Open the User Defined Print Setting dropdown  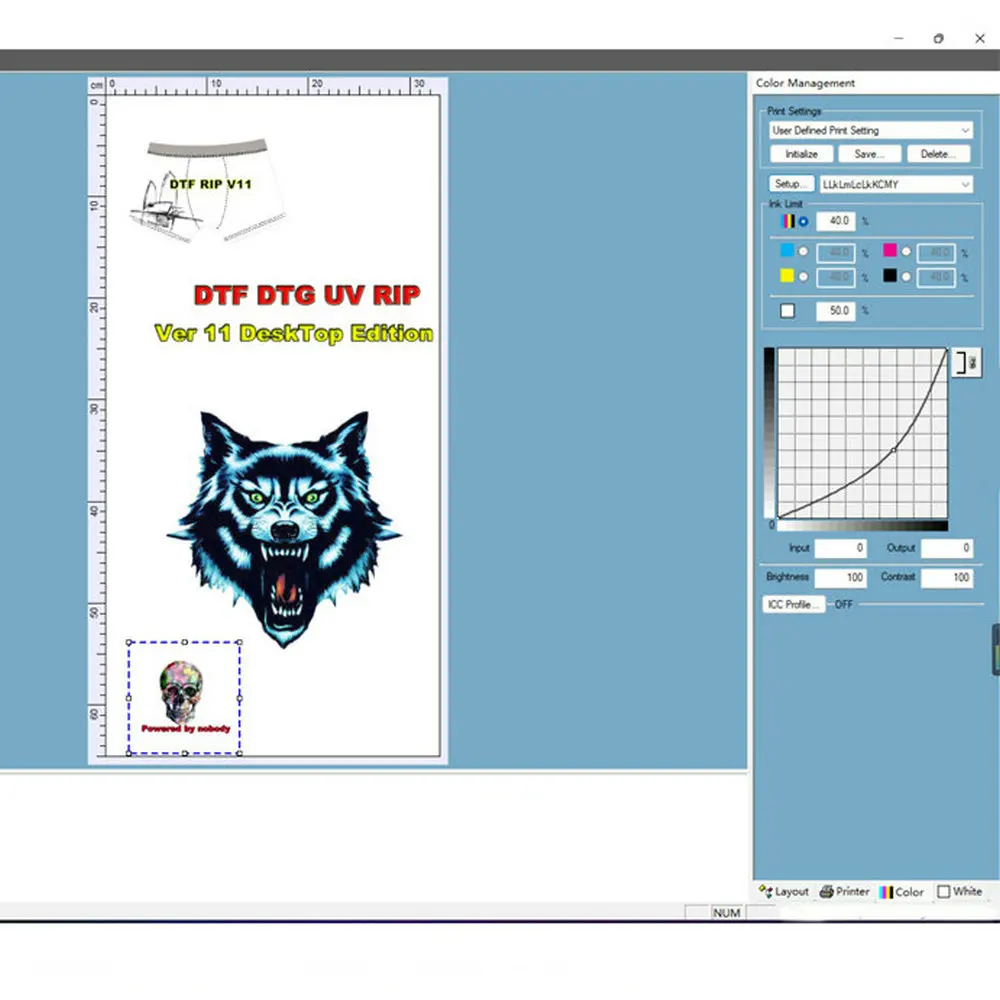pos(871,131)
